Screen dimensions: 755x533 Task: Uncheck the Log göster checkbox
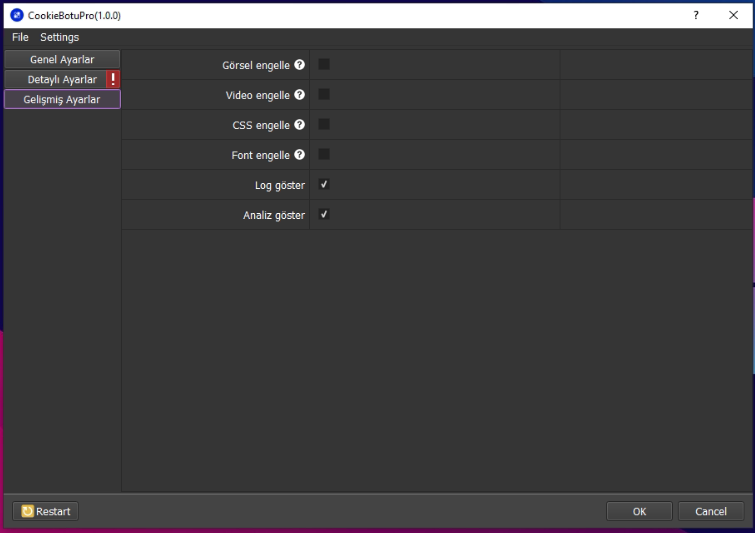point(324,185)
